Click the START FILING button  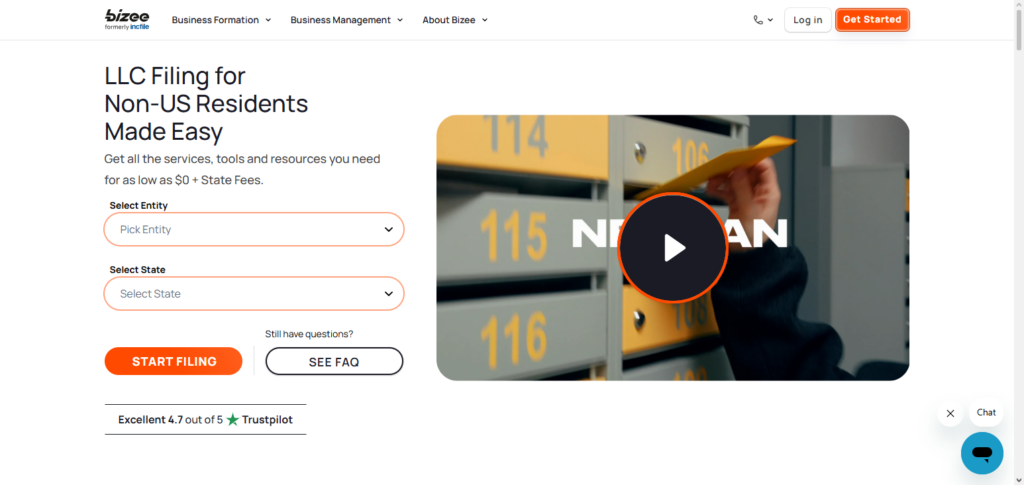[173, 361]
